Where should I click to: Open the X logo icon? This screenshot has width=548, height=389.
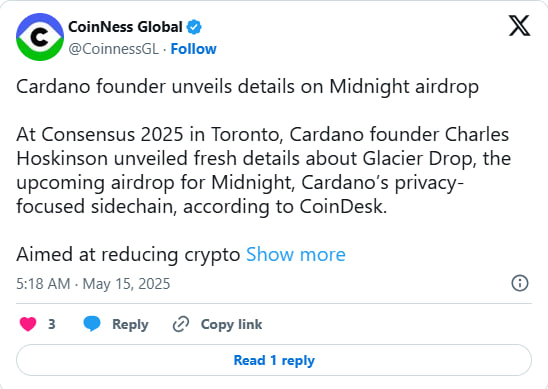click(519, 26)
